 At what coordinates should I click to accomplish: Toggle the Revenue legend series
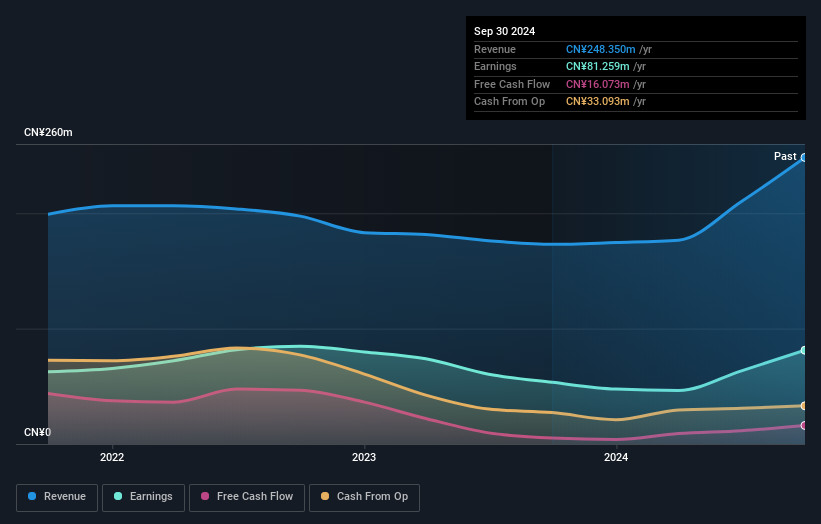coord(57,497)
